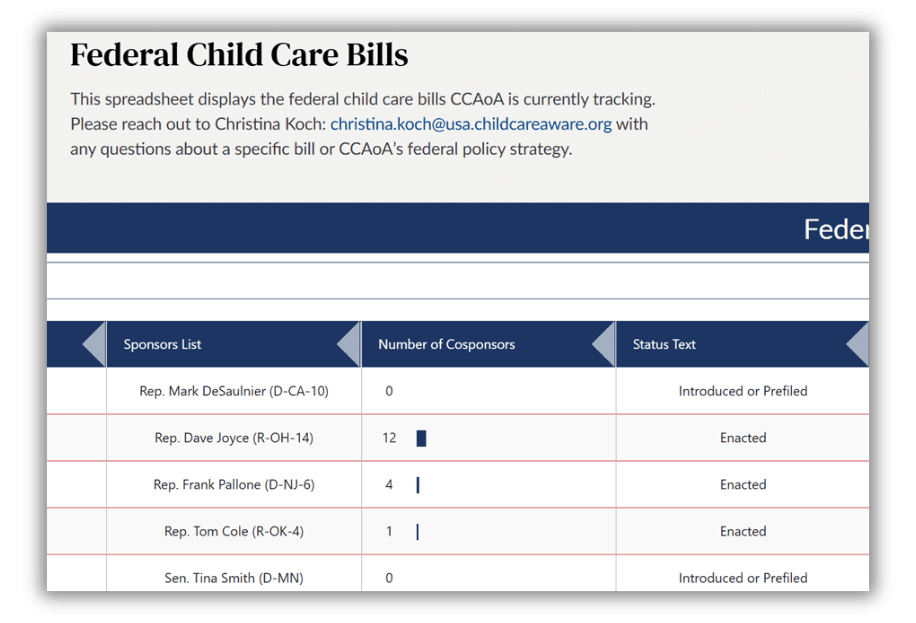Click the gray triangle left of Status Text
916x623 pixels.
604,345
